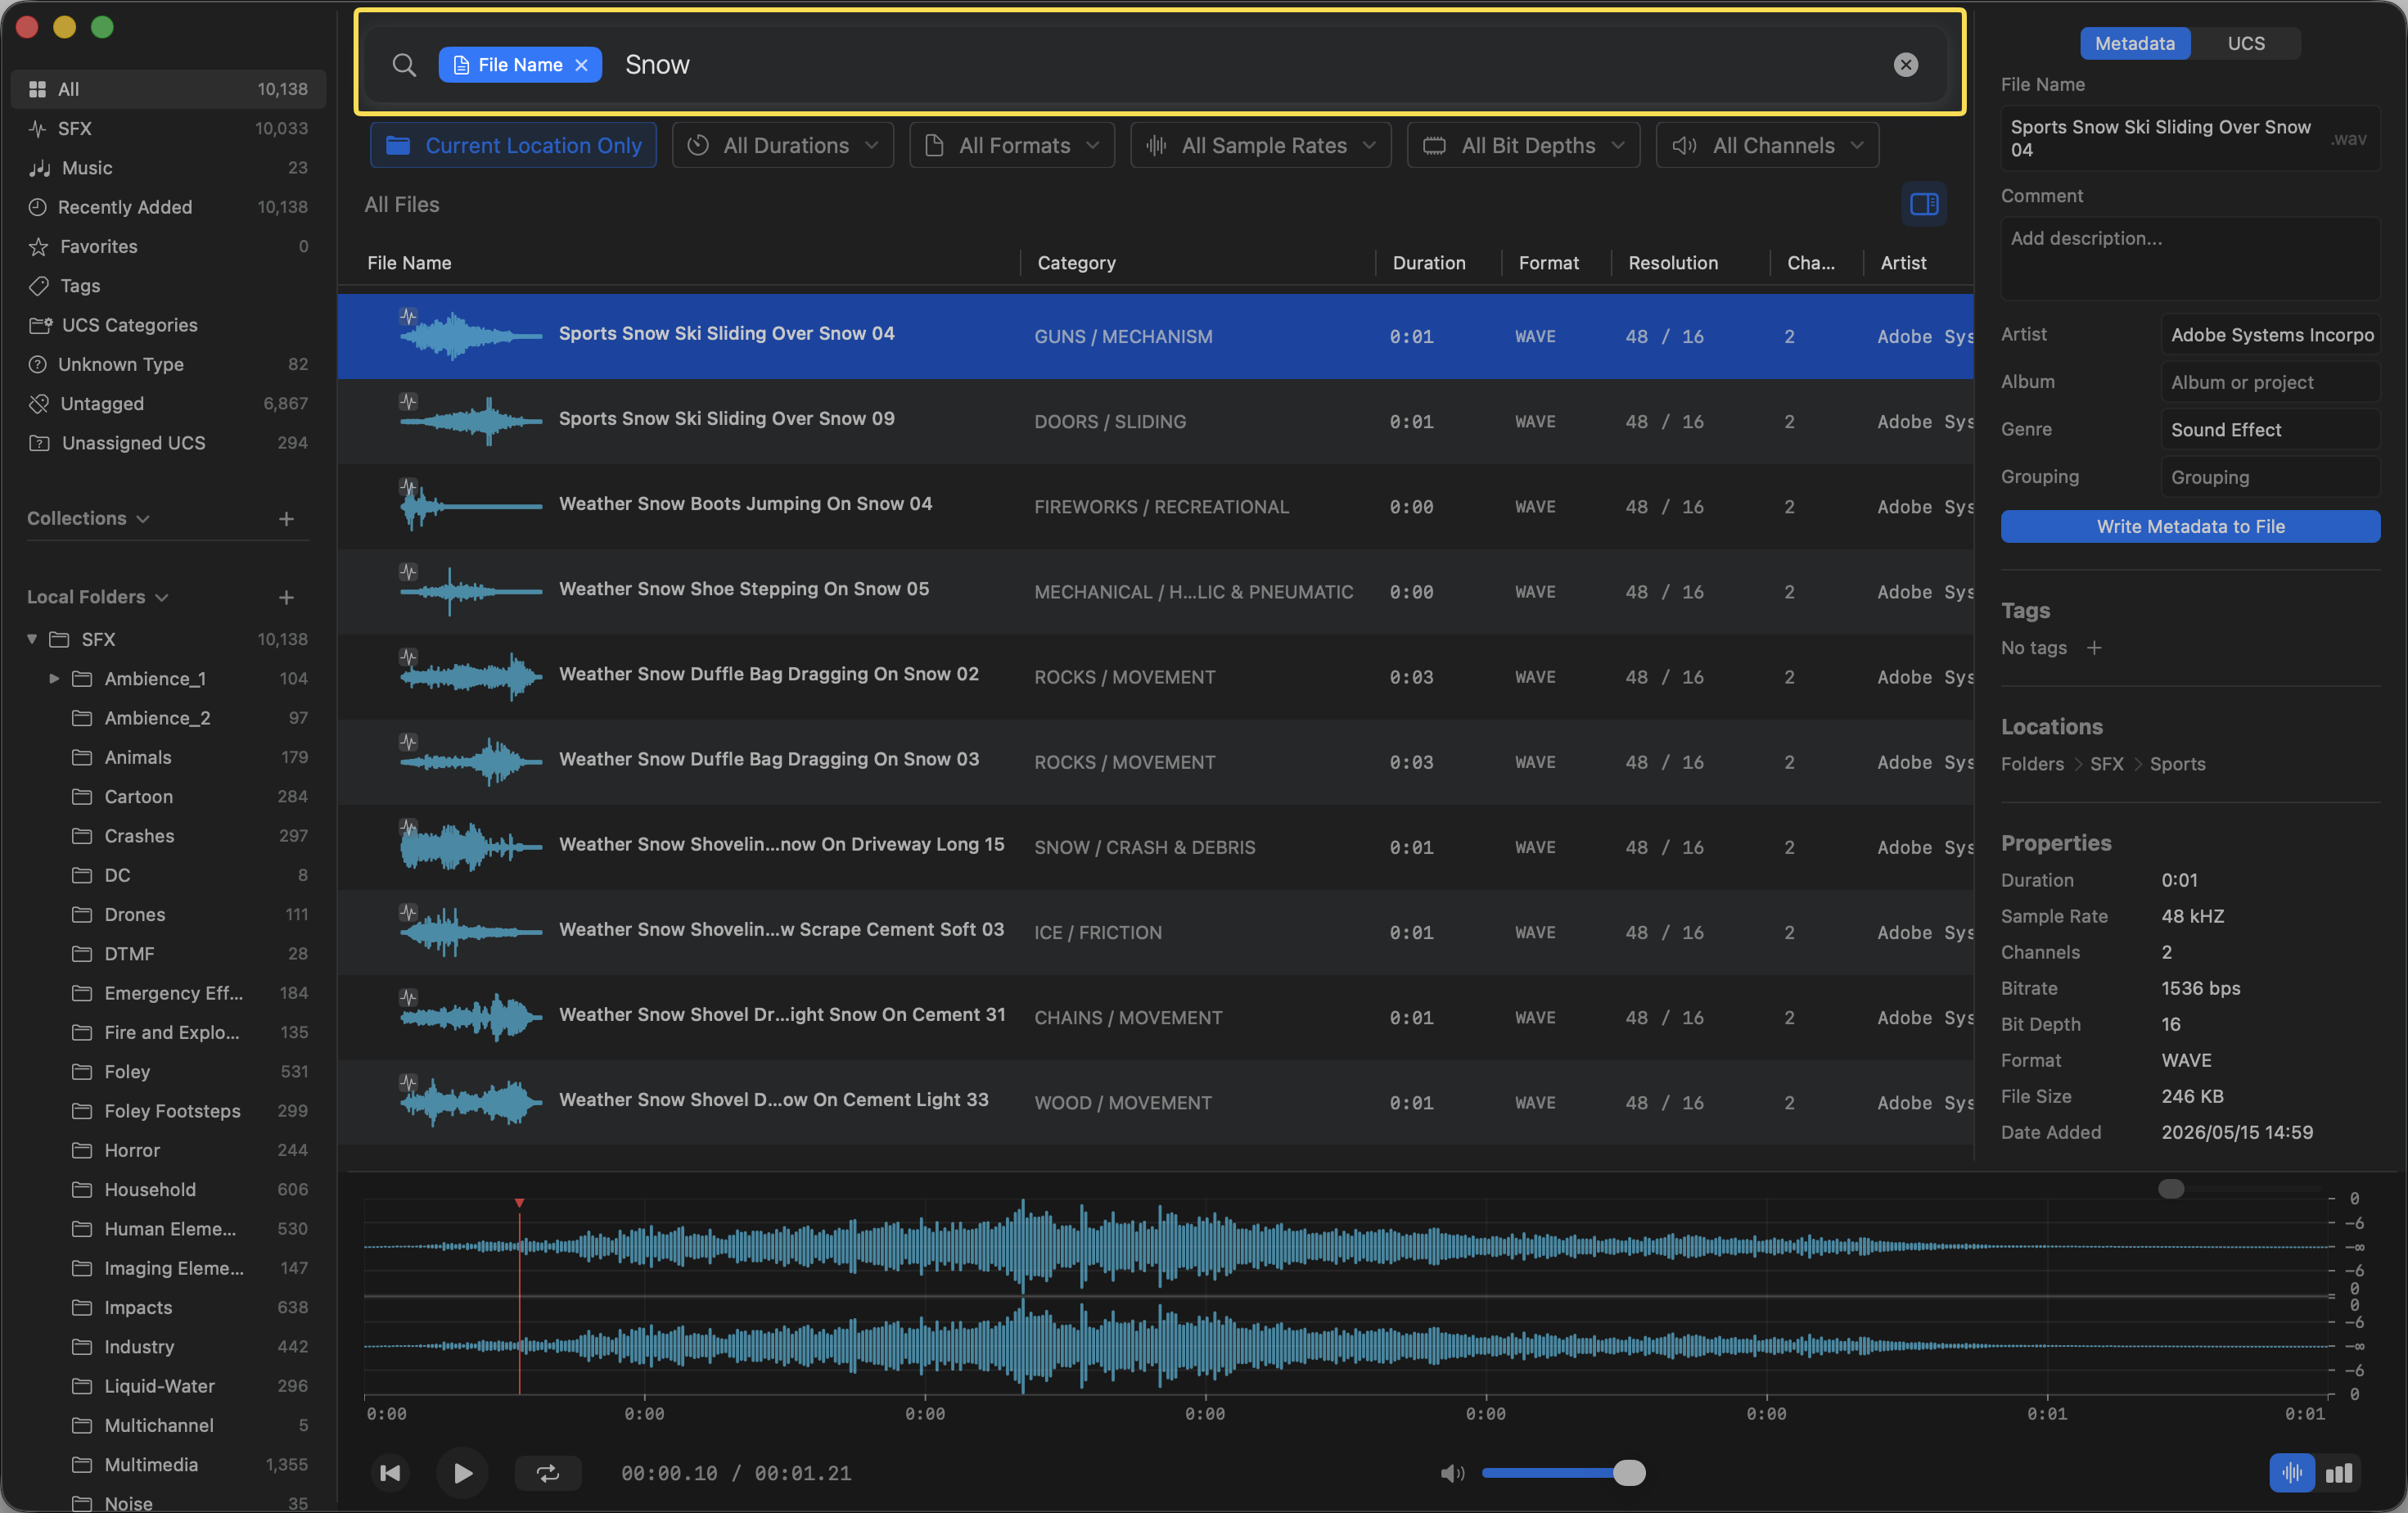Collapse the SFX root folder
Image resolution: width=2408 pixels, height=1513 pixels.
(32, 639)
